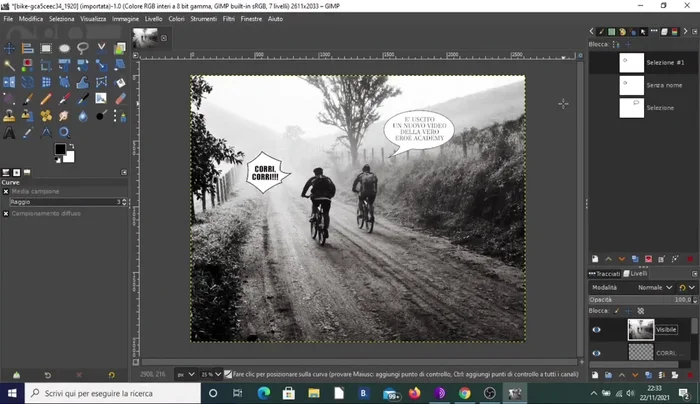Hide the Visibile layer using eye icon
This screenshot has height=404, width=700.
[x=597, y=329]
